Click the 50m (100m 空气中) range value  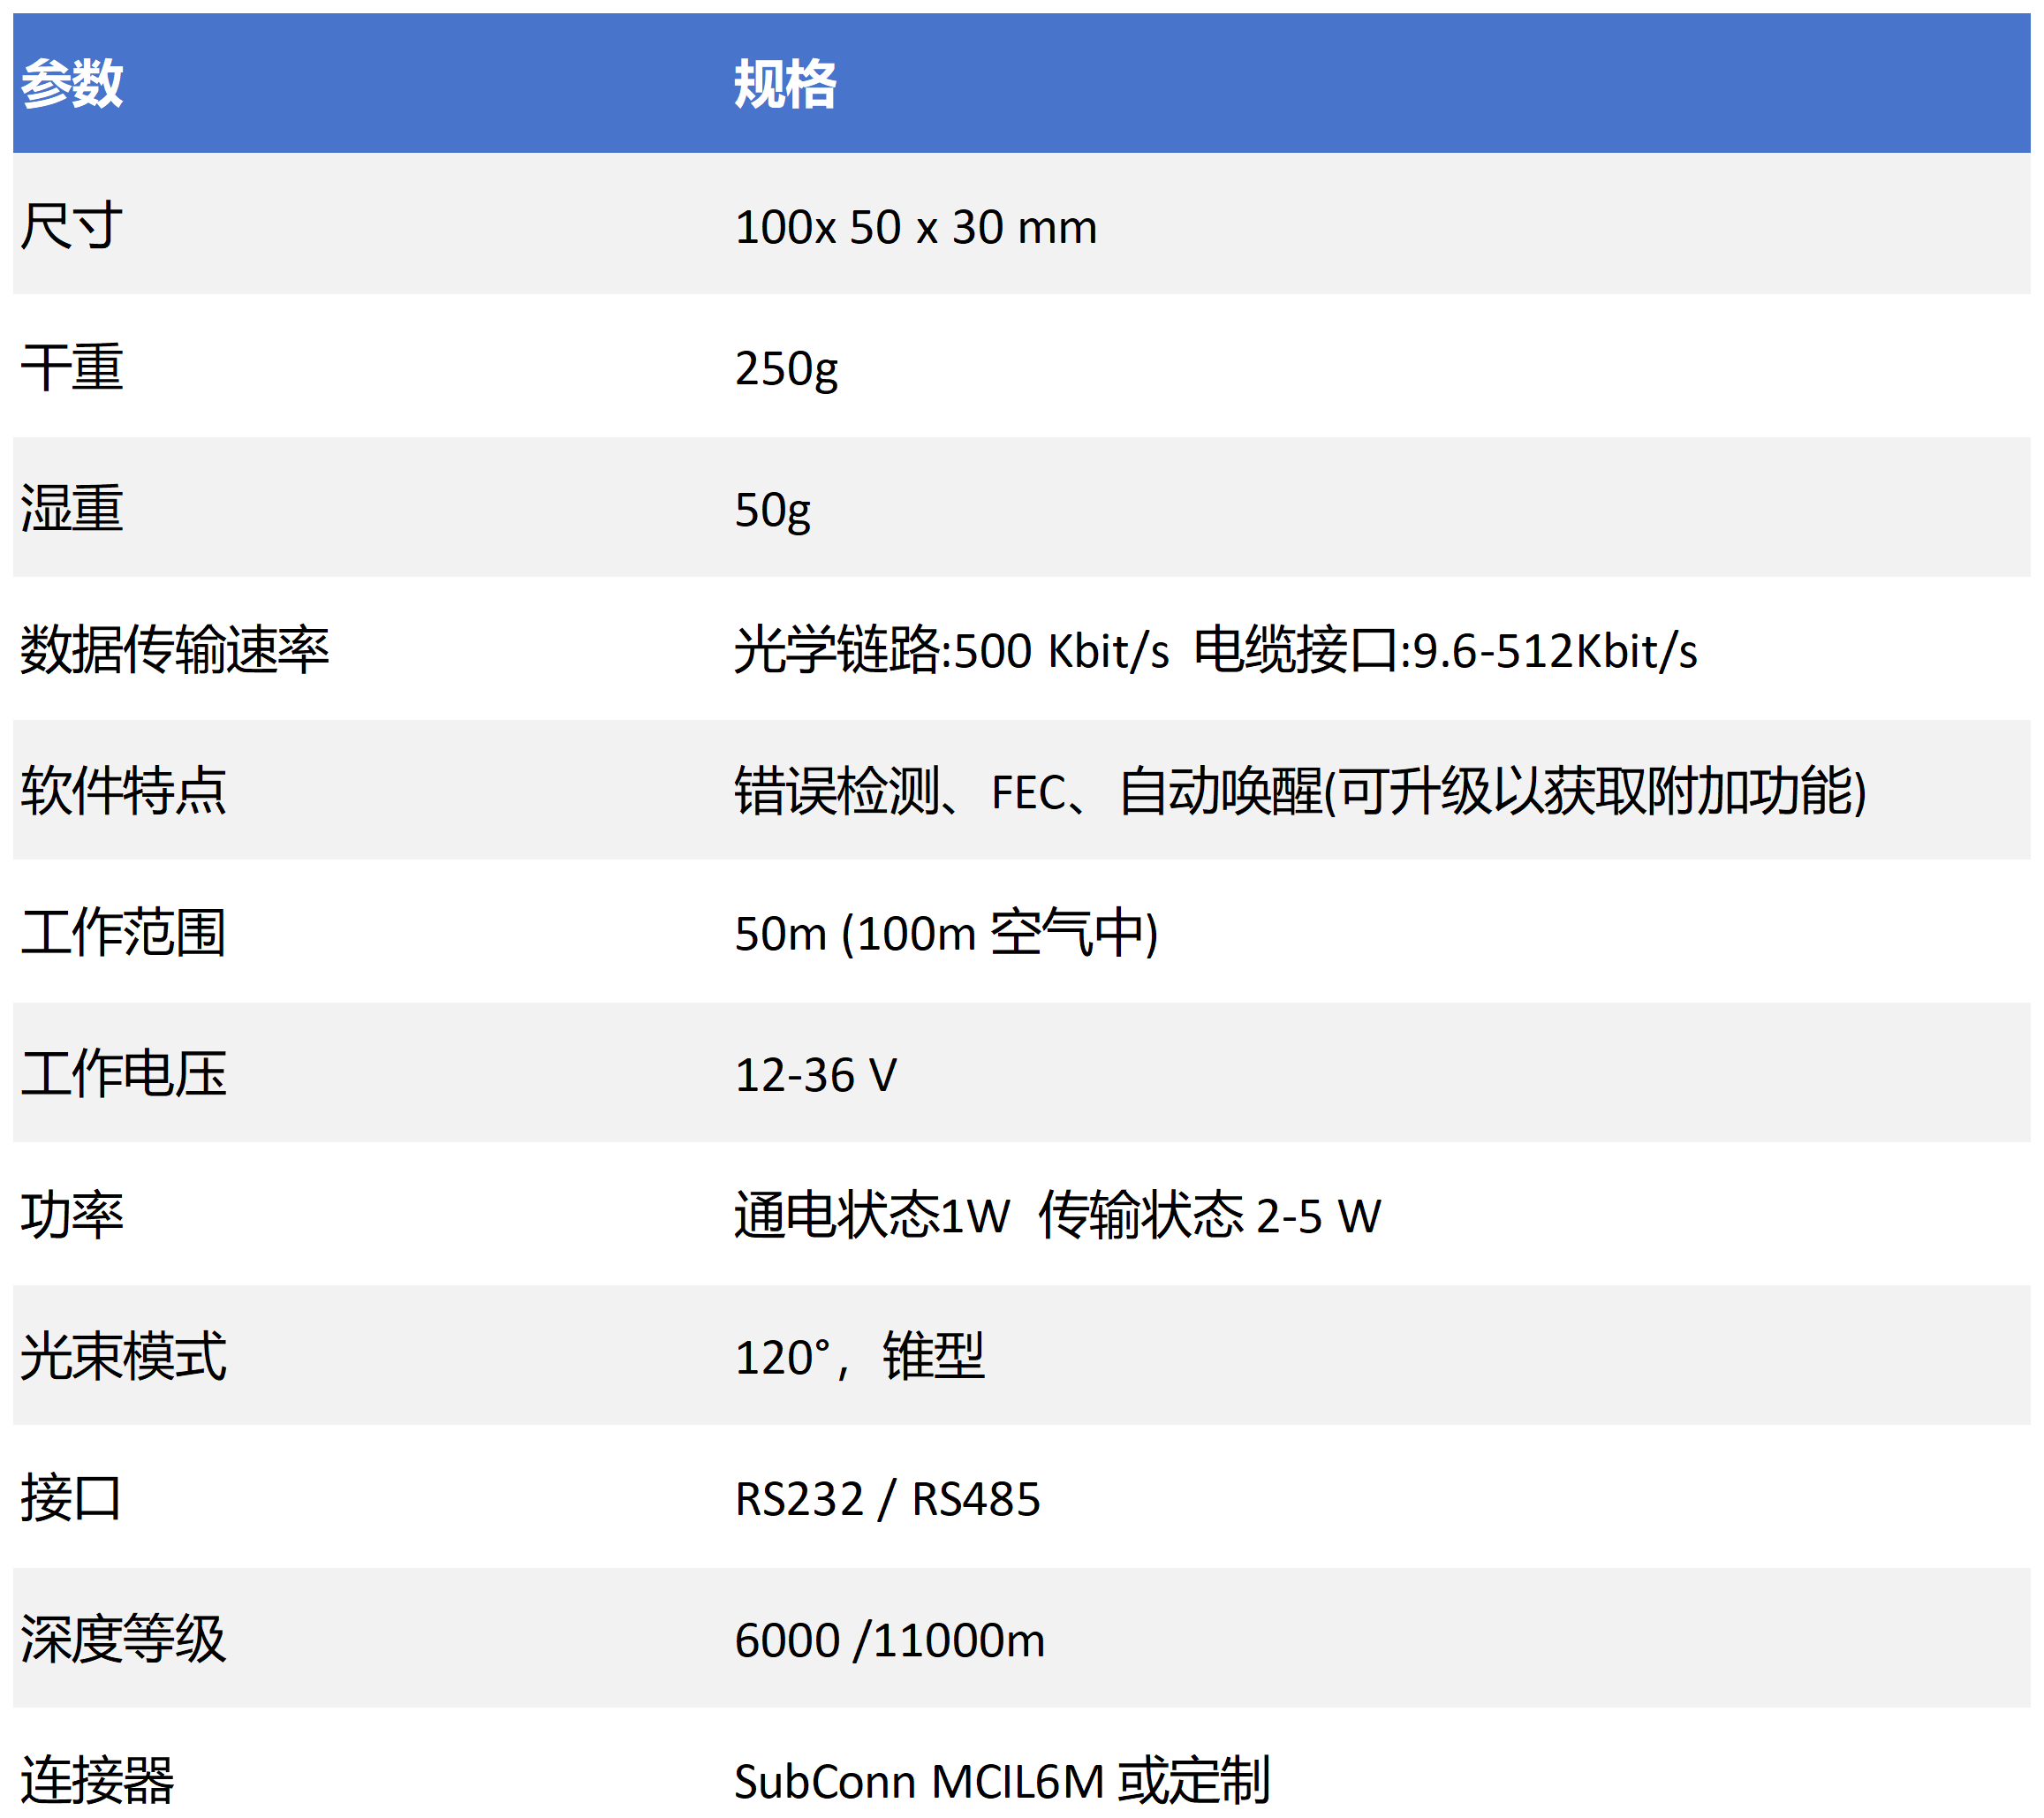tap(946, 933)
